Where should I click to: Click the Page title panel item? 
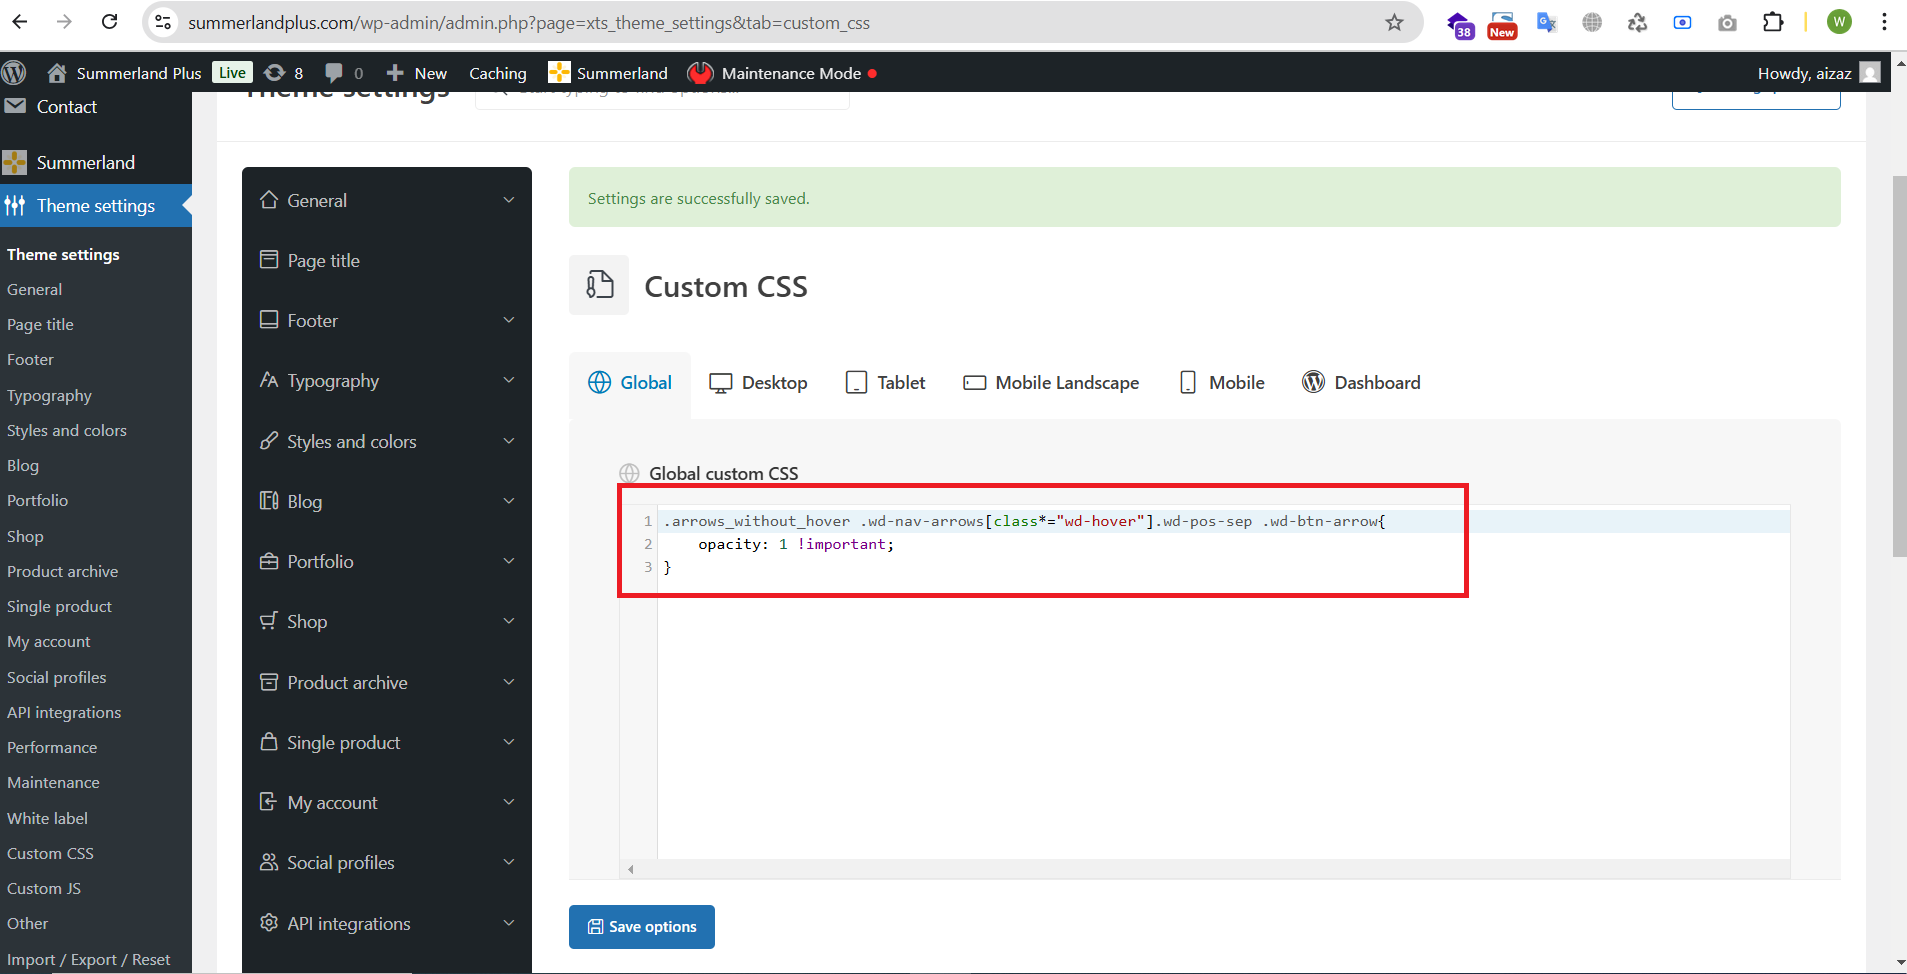click(387, 260)
